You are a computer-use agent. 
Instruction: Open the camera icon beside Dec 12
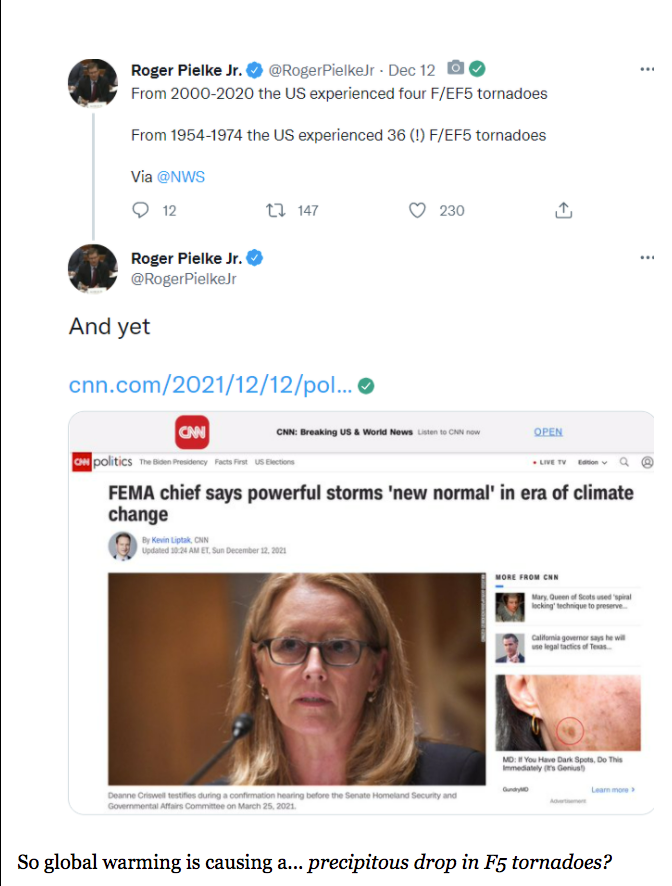455,69
